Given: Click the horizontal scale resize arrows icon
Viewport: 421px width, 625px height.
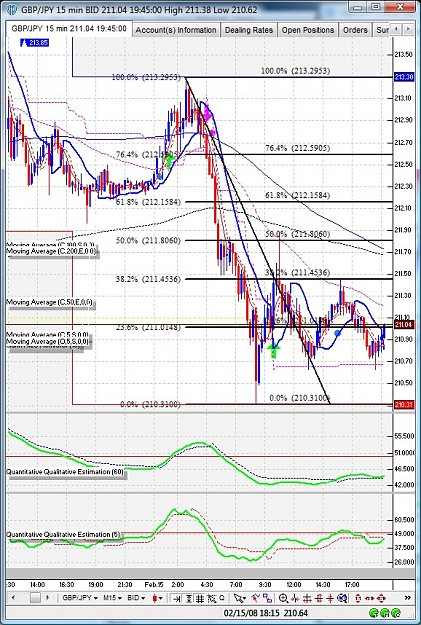Looking at the screenshot, I should click(x=370, y=598).
